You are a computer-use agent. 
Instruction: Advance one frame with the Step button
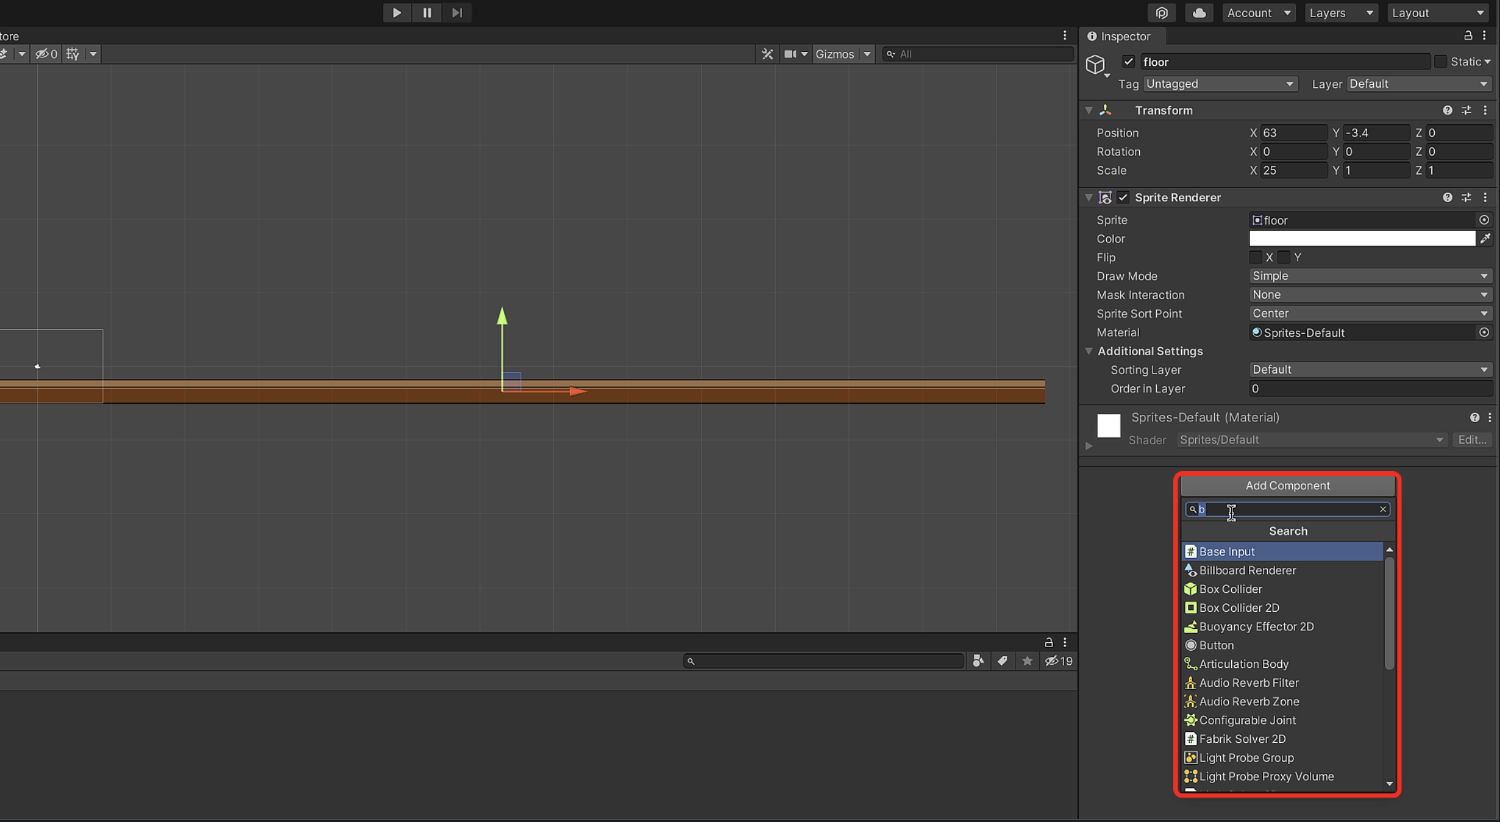point(457,13)
